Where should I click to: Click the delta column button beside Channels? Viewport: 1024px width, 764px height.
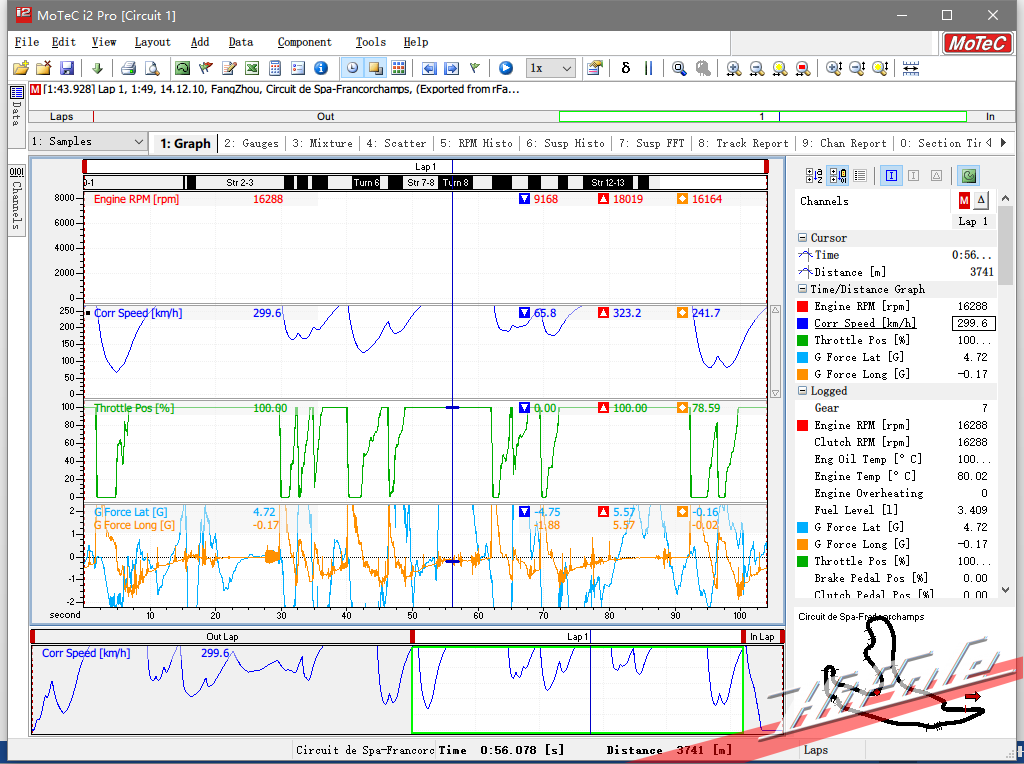981,200
